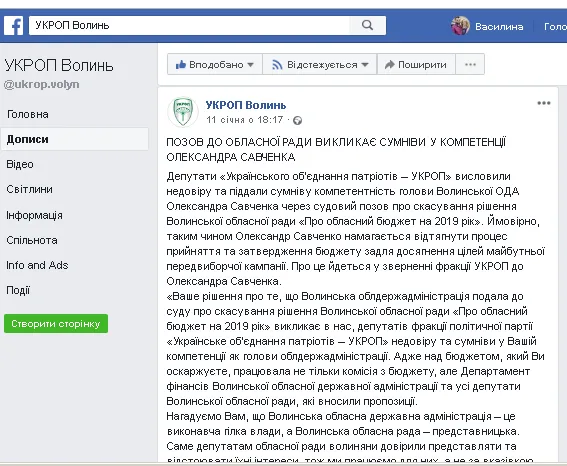Click the dropdown arrow next to Відстежується
The image size is (567, 466).
(x=365, y=65)
